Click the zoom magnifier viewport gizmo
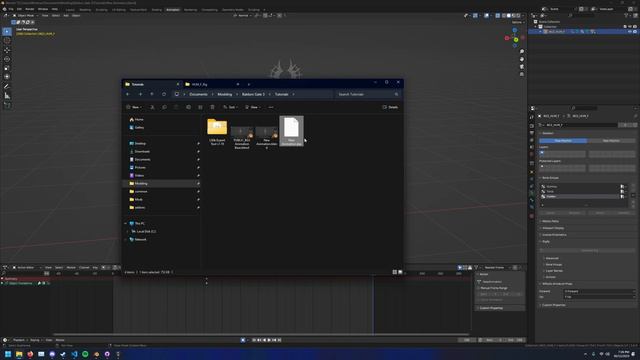Image resolution: width=640 pixels, height=360 pixels. (522, 51)
